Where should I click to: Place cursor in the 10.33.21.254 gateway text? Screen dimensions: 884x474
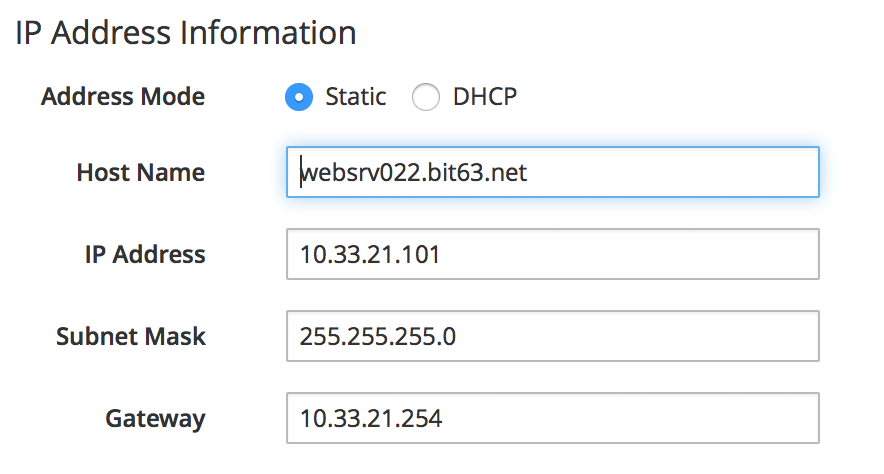pos(370,418)
